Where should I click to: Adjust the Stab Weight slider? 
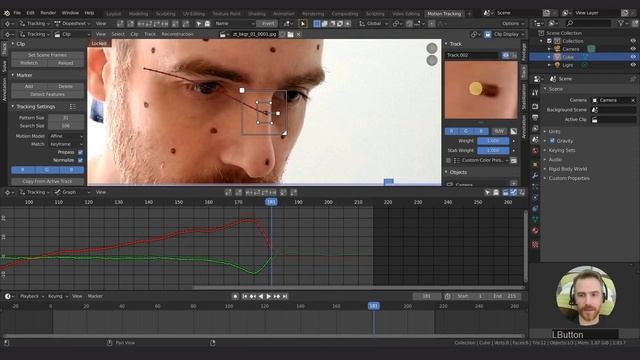coord(493,151)
